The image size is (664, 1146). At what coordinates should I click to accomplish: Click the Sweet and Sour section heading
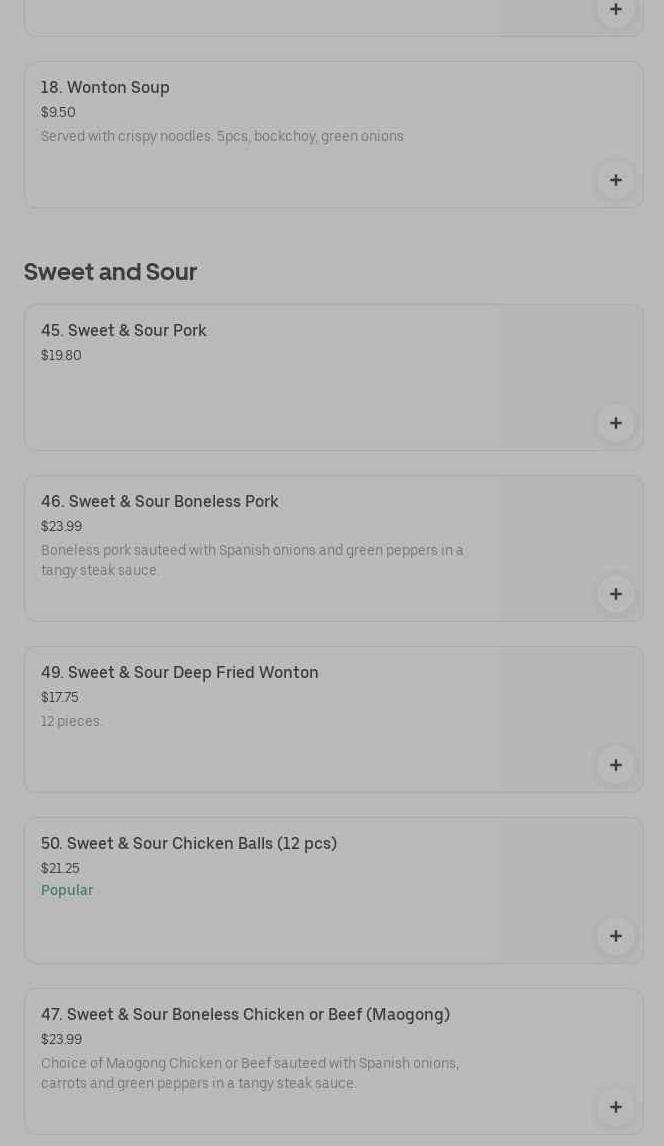coord(110,272)
